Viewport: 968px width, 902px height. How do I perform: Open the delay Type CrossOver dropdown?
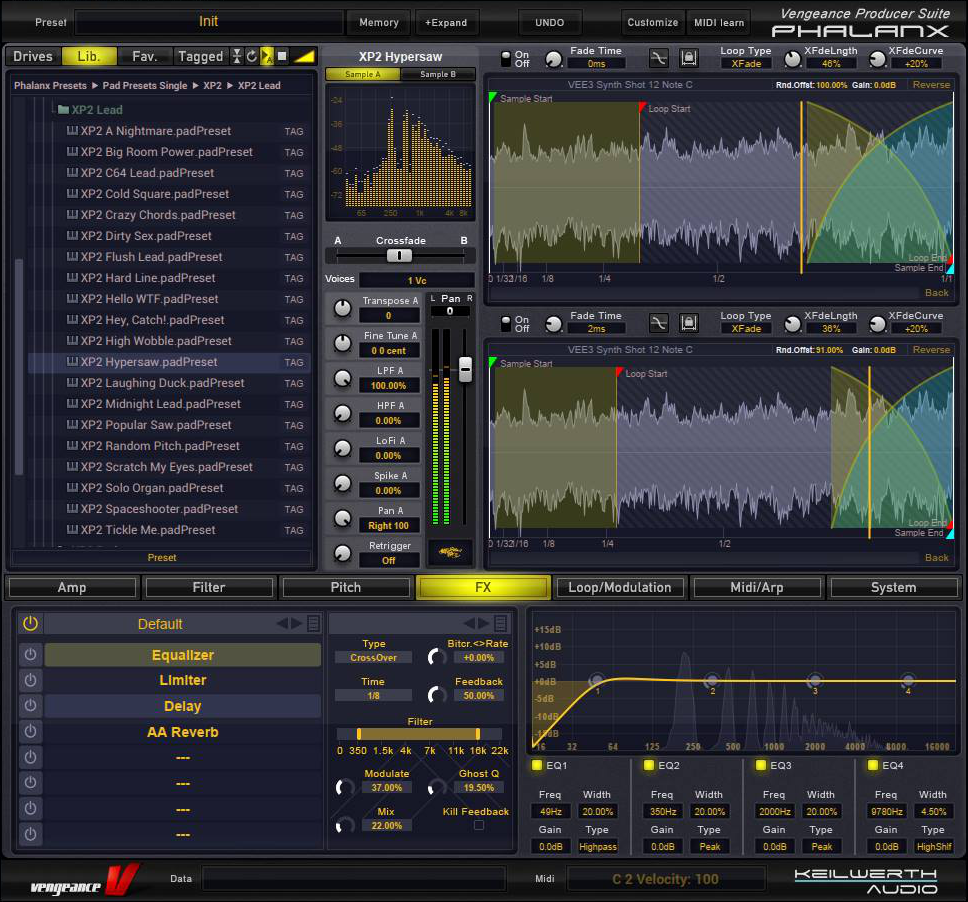pyautogui.click(x=373, y=658)
